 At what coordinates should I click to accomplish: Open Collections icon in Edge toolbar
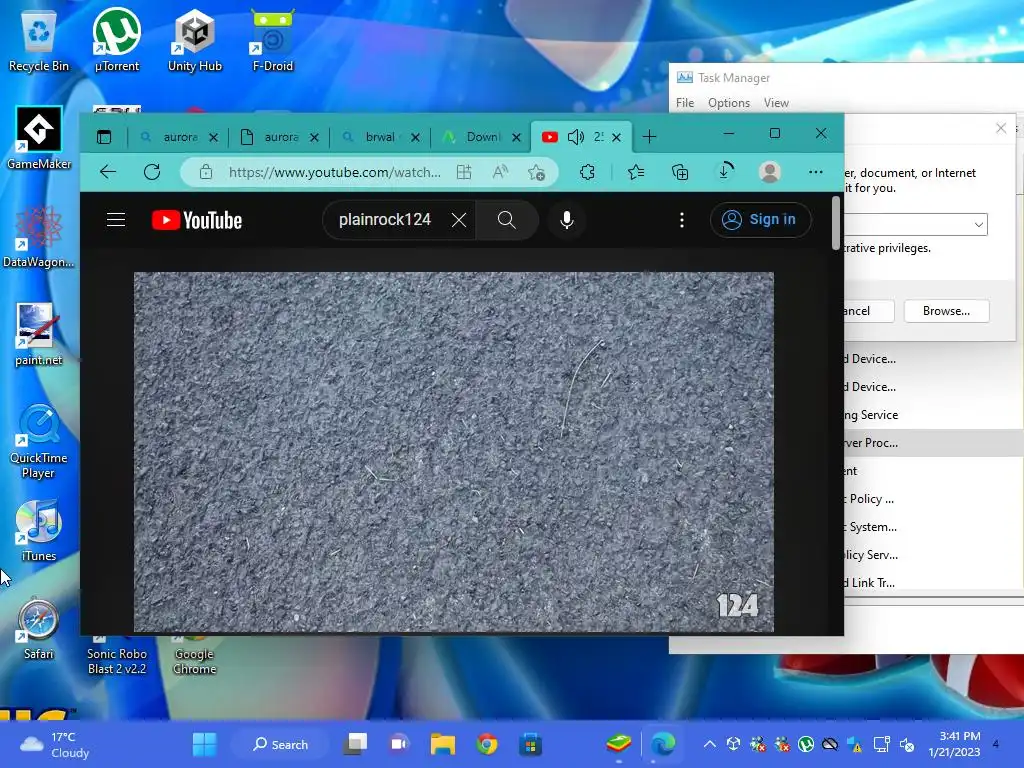tap(680, 172)
